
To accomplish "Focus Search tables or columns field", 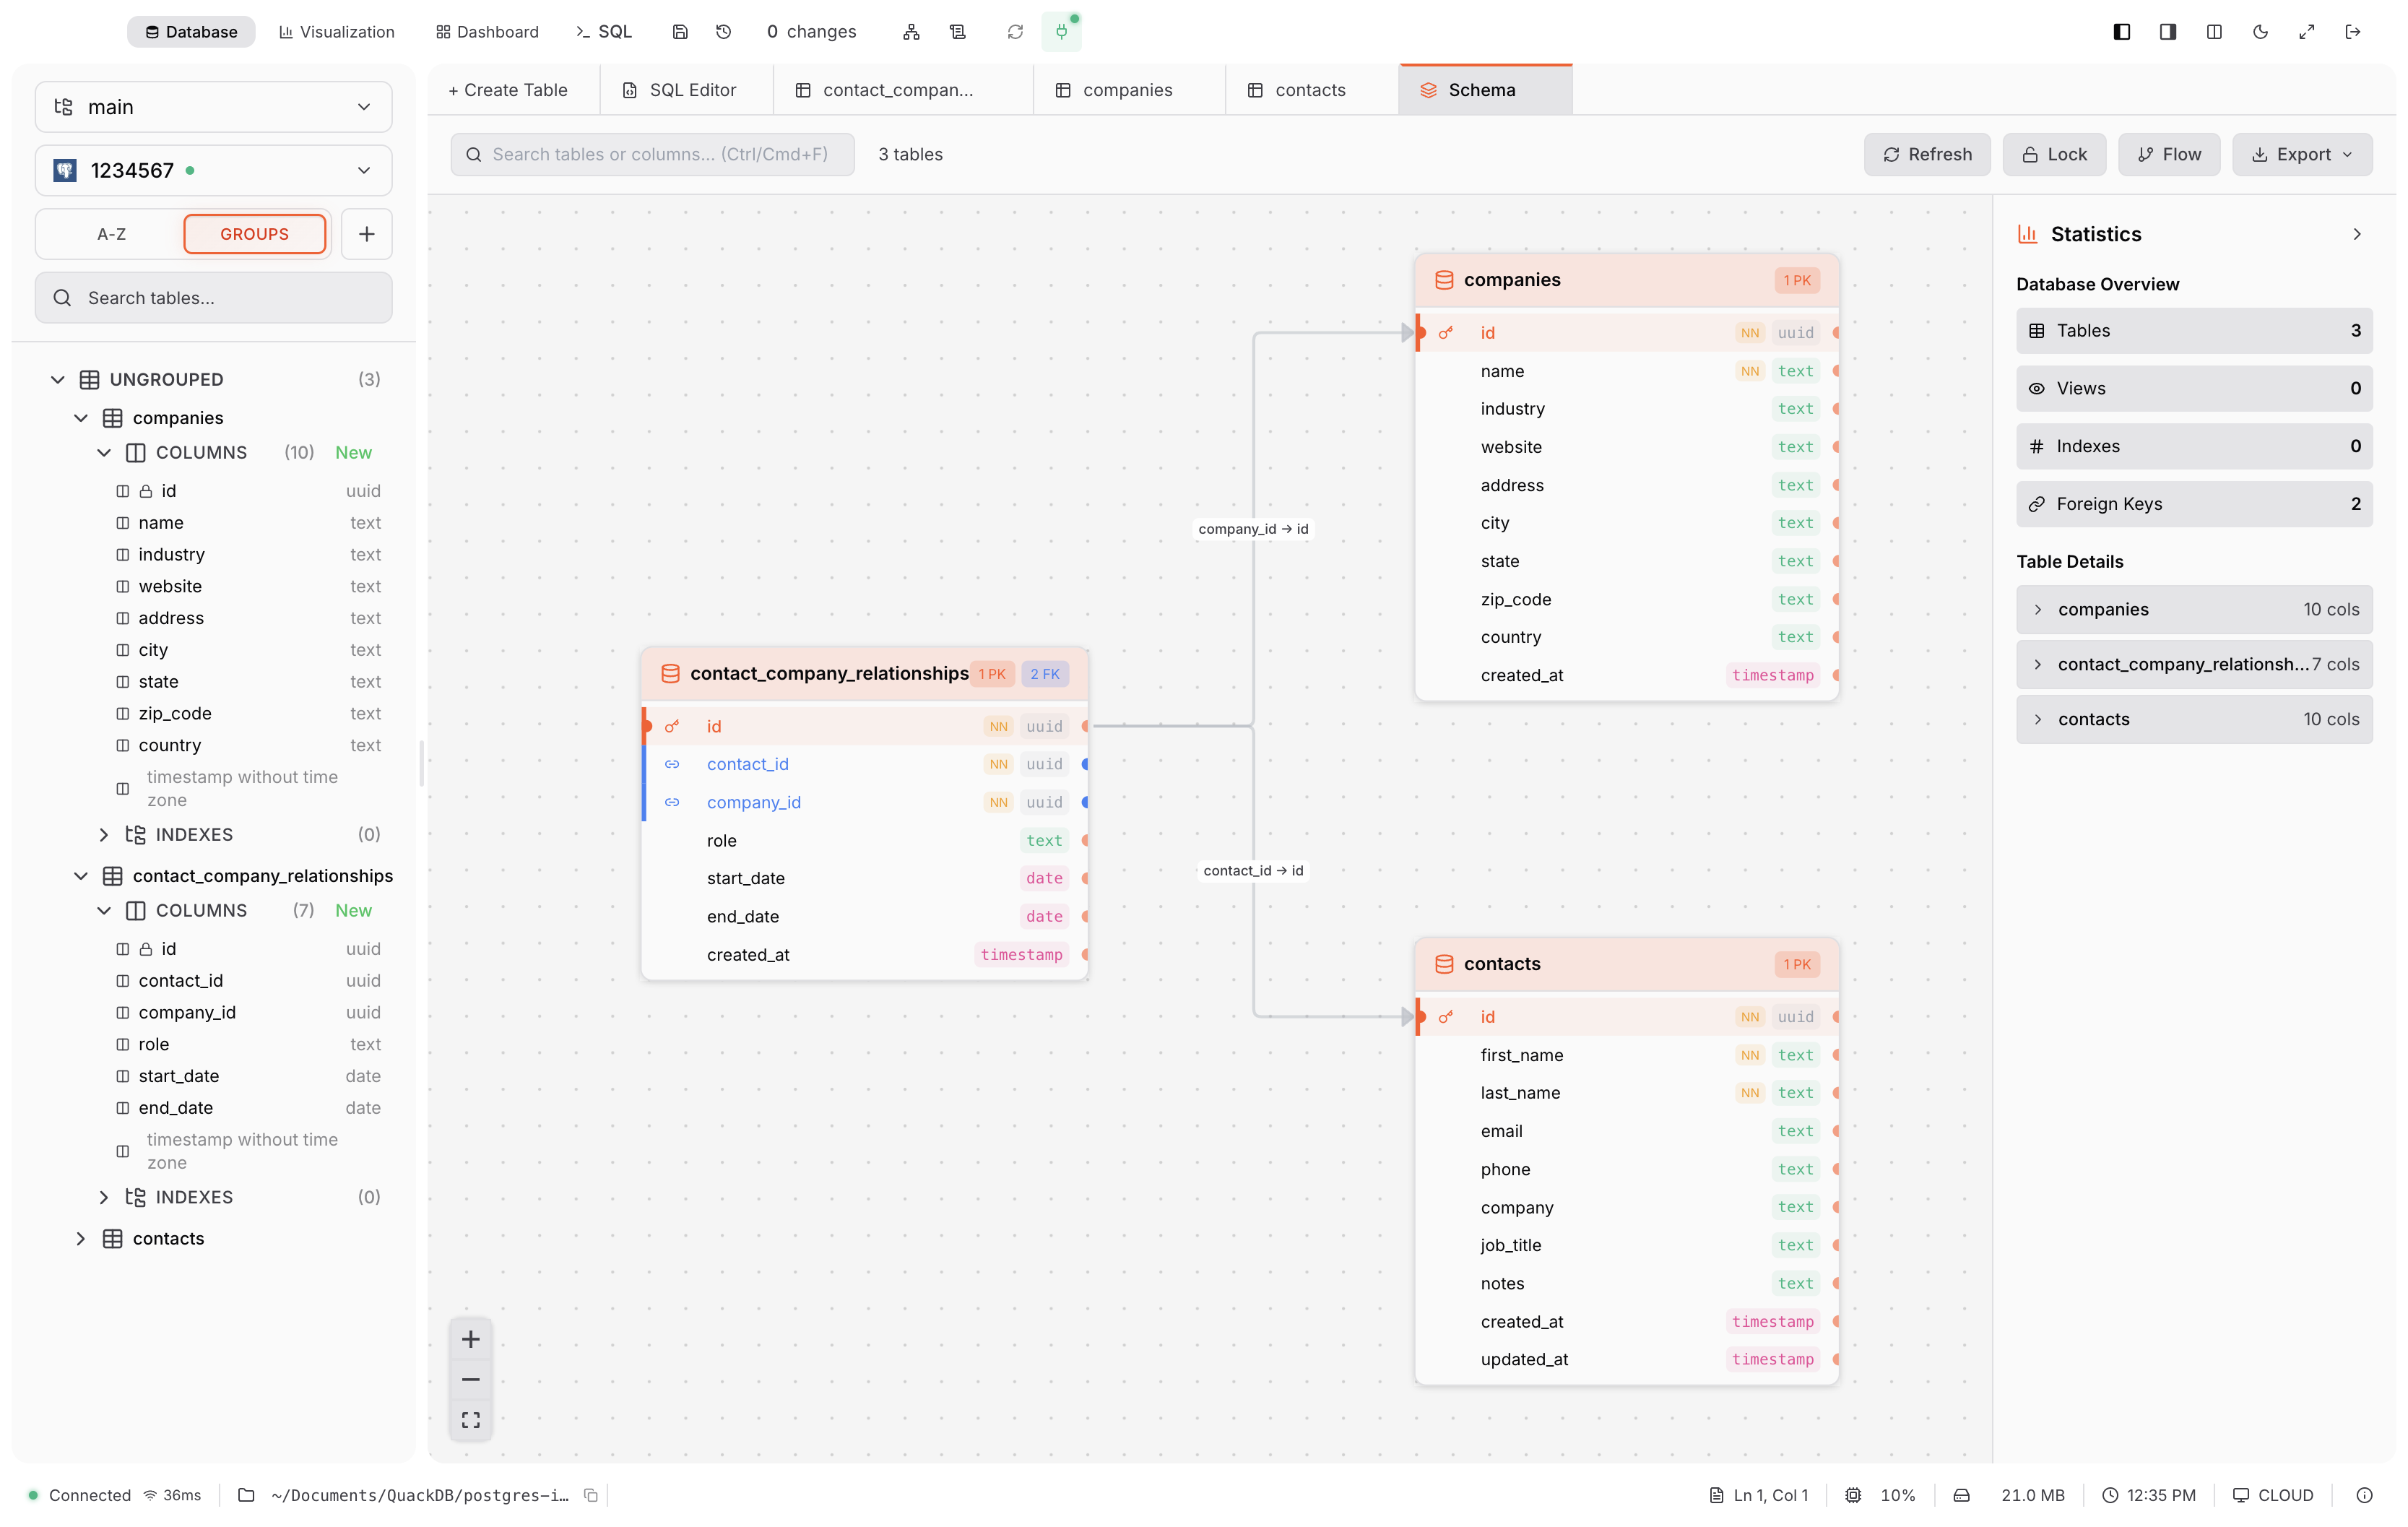I will click(x=652, y=155).
